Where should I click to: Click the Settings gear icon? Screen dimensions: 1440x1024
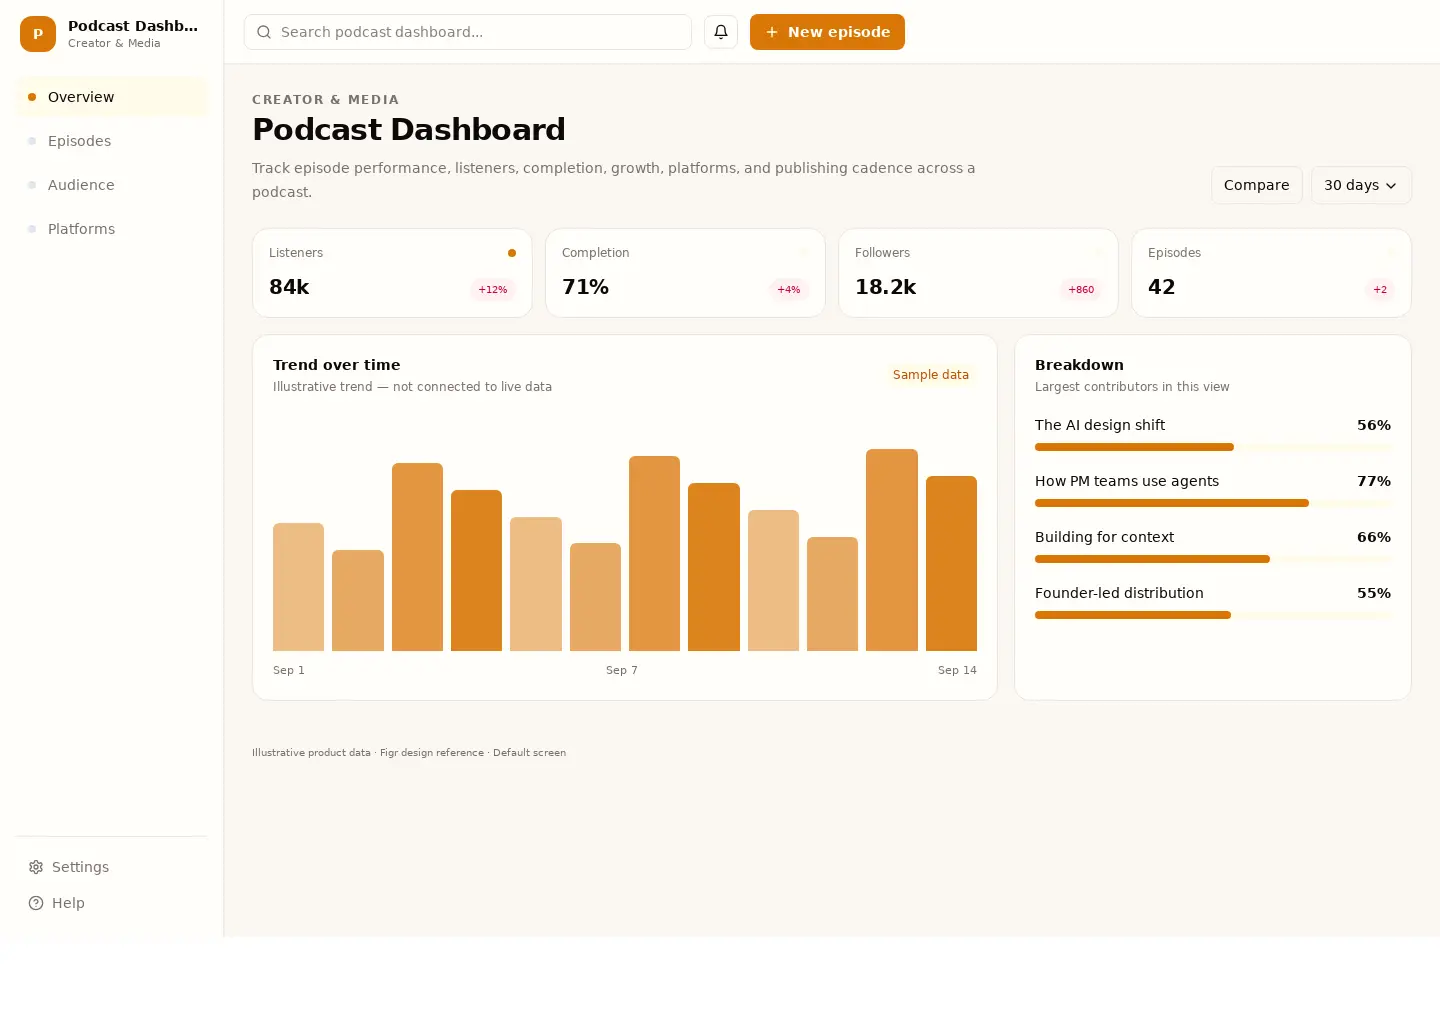pyautogui.click(x=36, y=867)
